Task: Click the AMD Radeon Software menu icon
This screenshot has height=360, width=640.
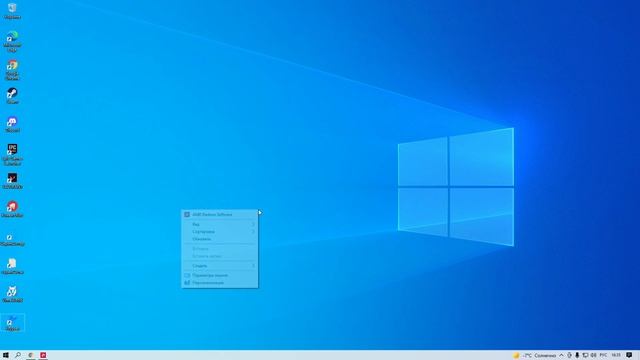Action: 187,214
